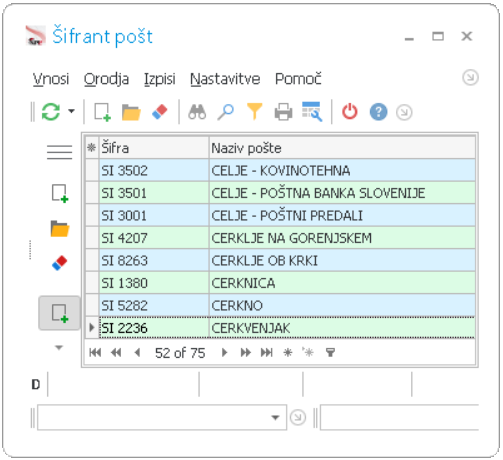Click the magnifying glass search icon
This screenshot has height=460, width=503.
tap(226, 112)
